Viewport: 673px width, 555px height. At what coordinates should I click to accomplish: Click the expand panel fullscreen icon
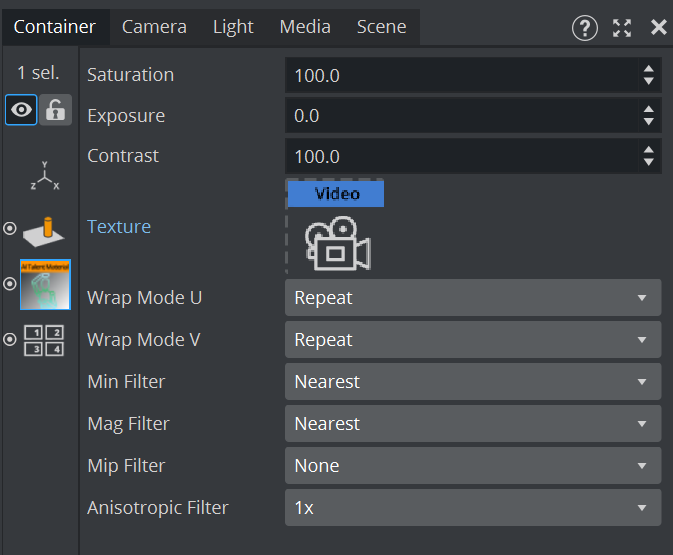point(622,28)
